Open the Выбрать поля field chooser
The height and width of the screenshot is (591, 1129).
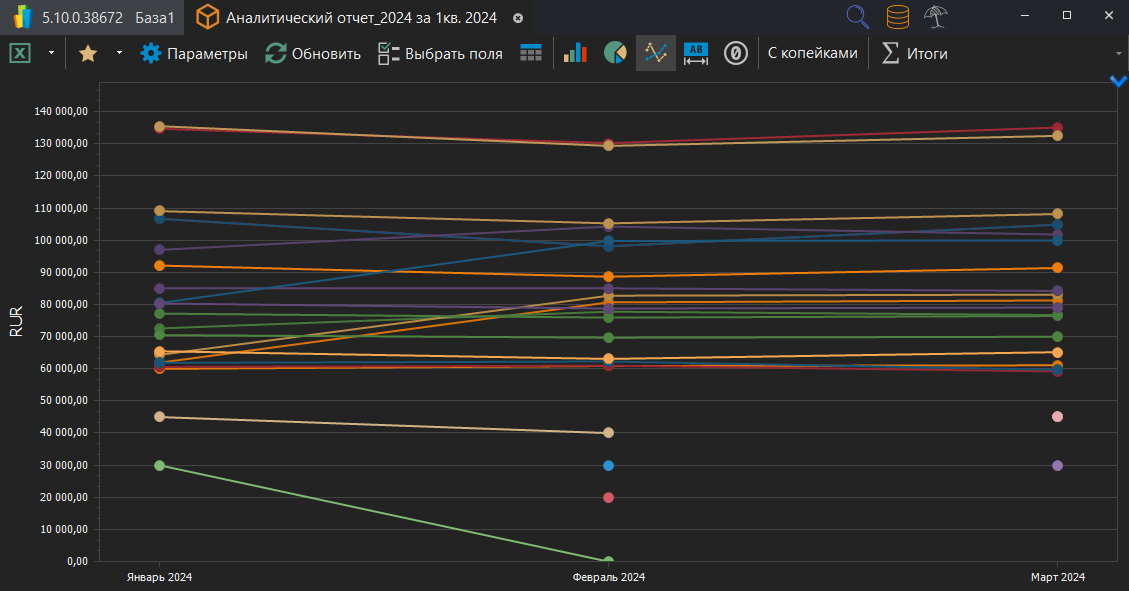point(440,53)
